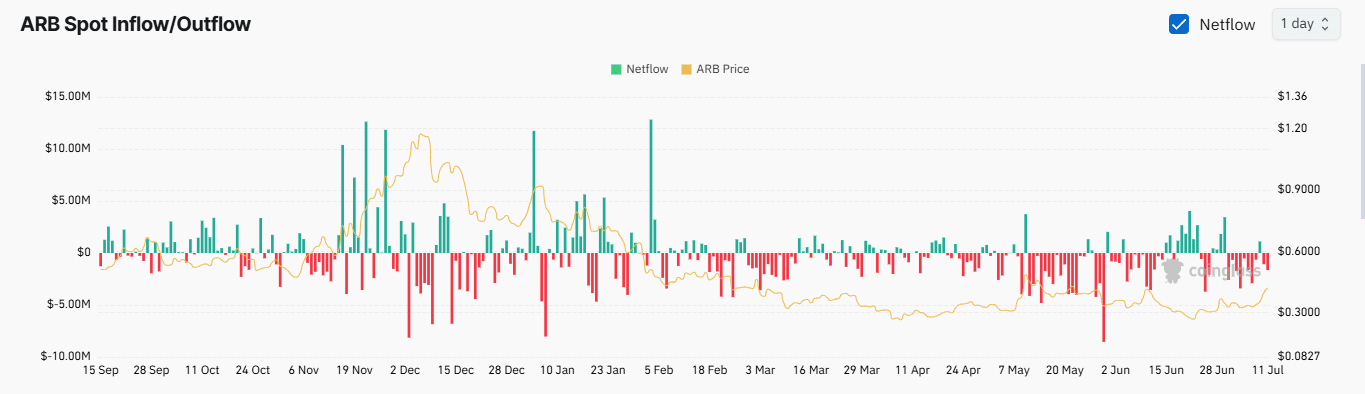Click the 16 Mar date label

(x=811, y=370)
